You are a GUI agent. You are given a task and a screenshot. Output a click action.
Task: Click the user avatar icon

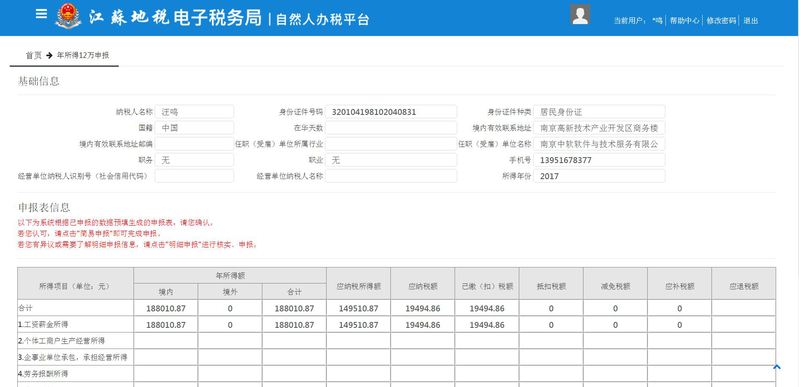coord(580,14)
